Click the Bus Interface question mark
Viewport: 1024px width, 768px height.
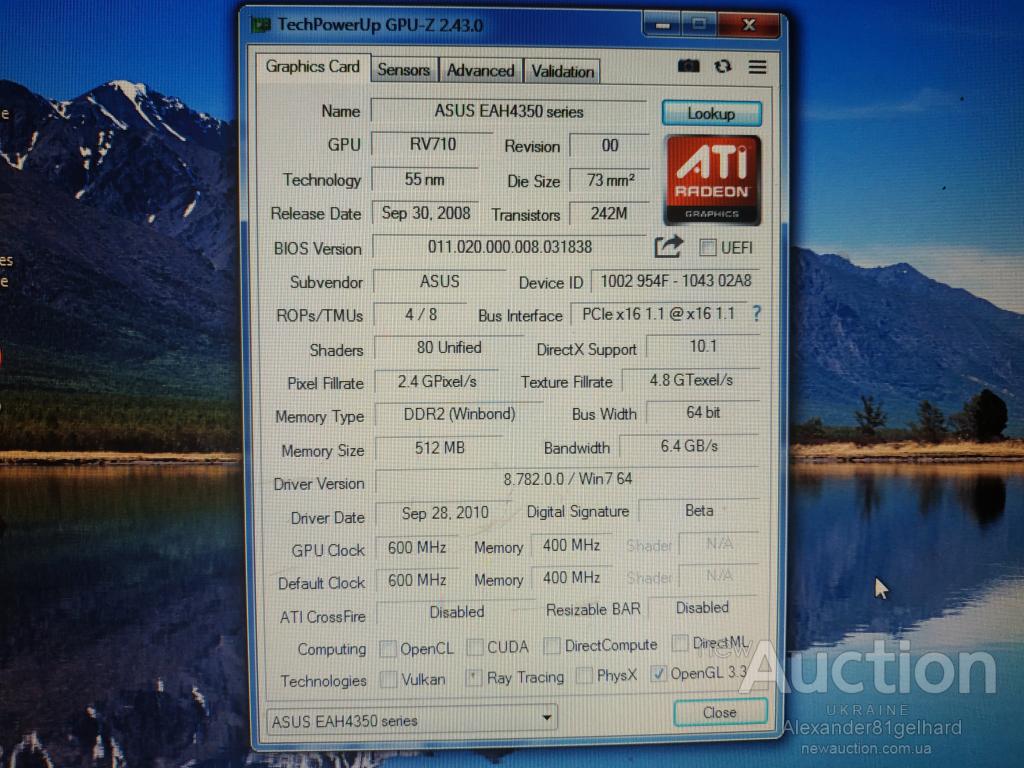coord(756,313)
